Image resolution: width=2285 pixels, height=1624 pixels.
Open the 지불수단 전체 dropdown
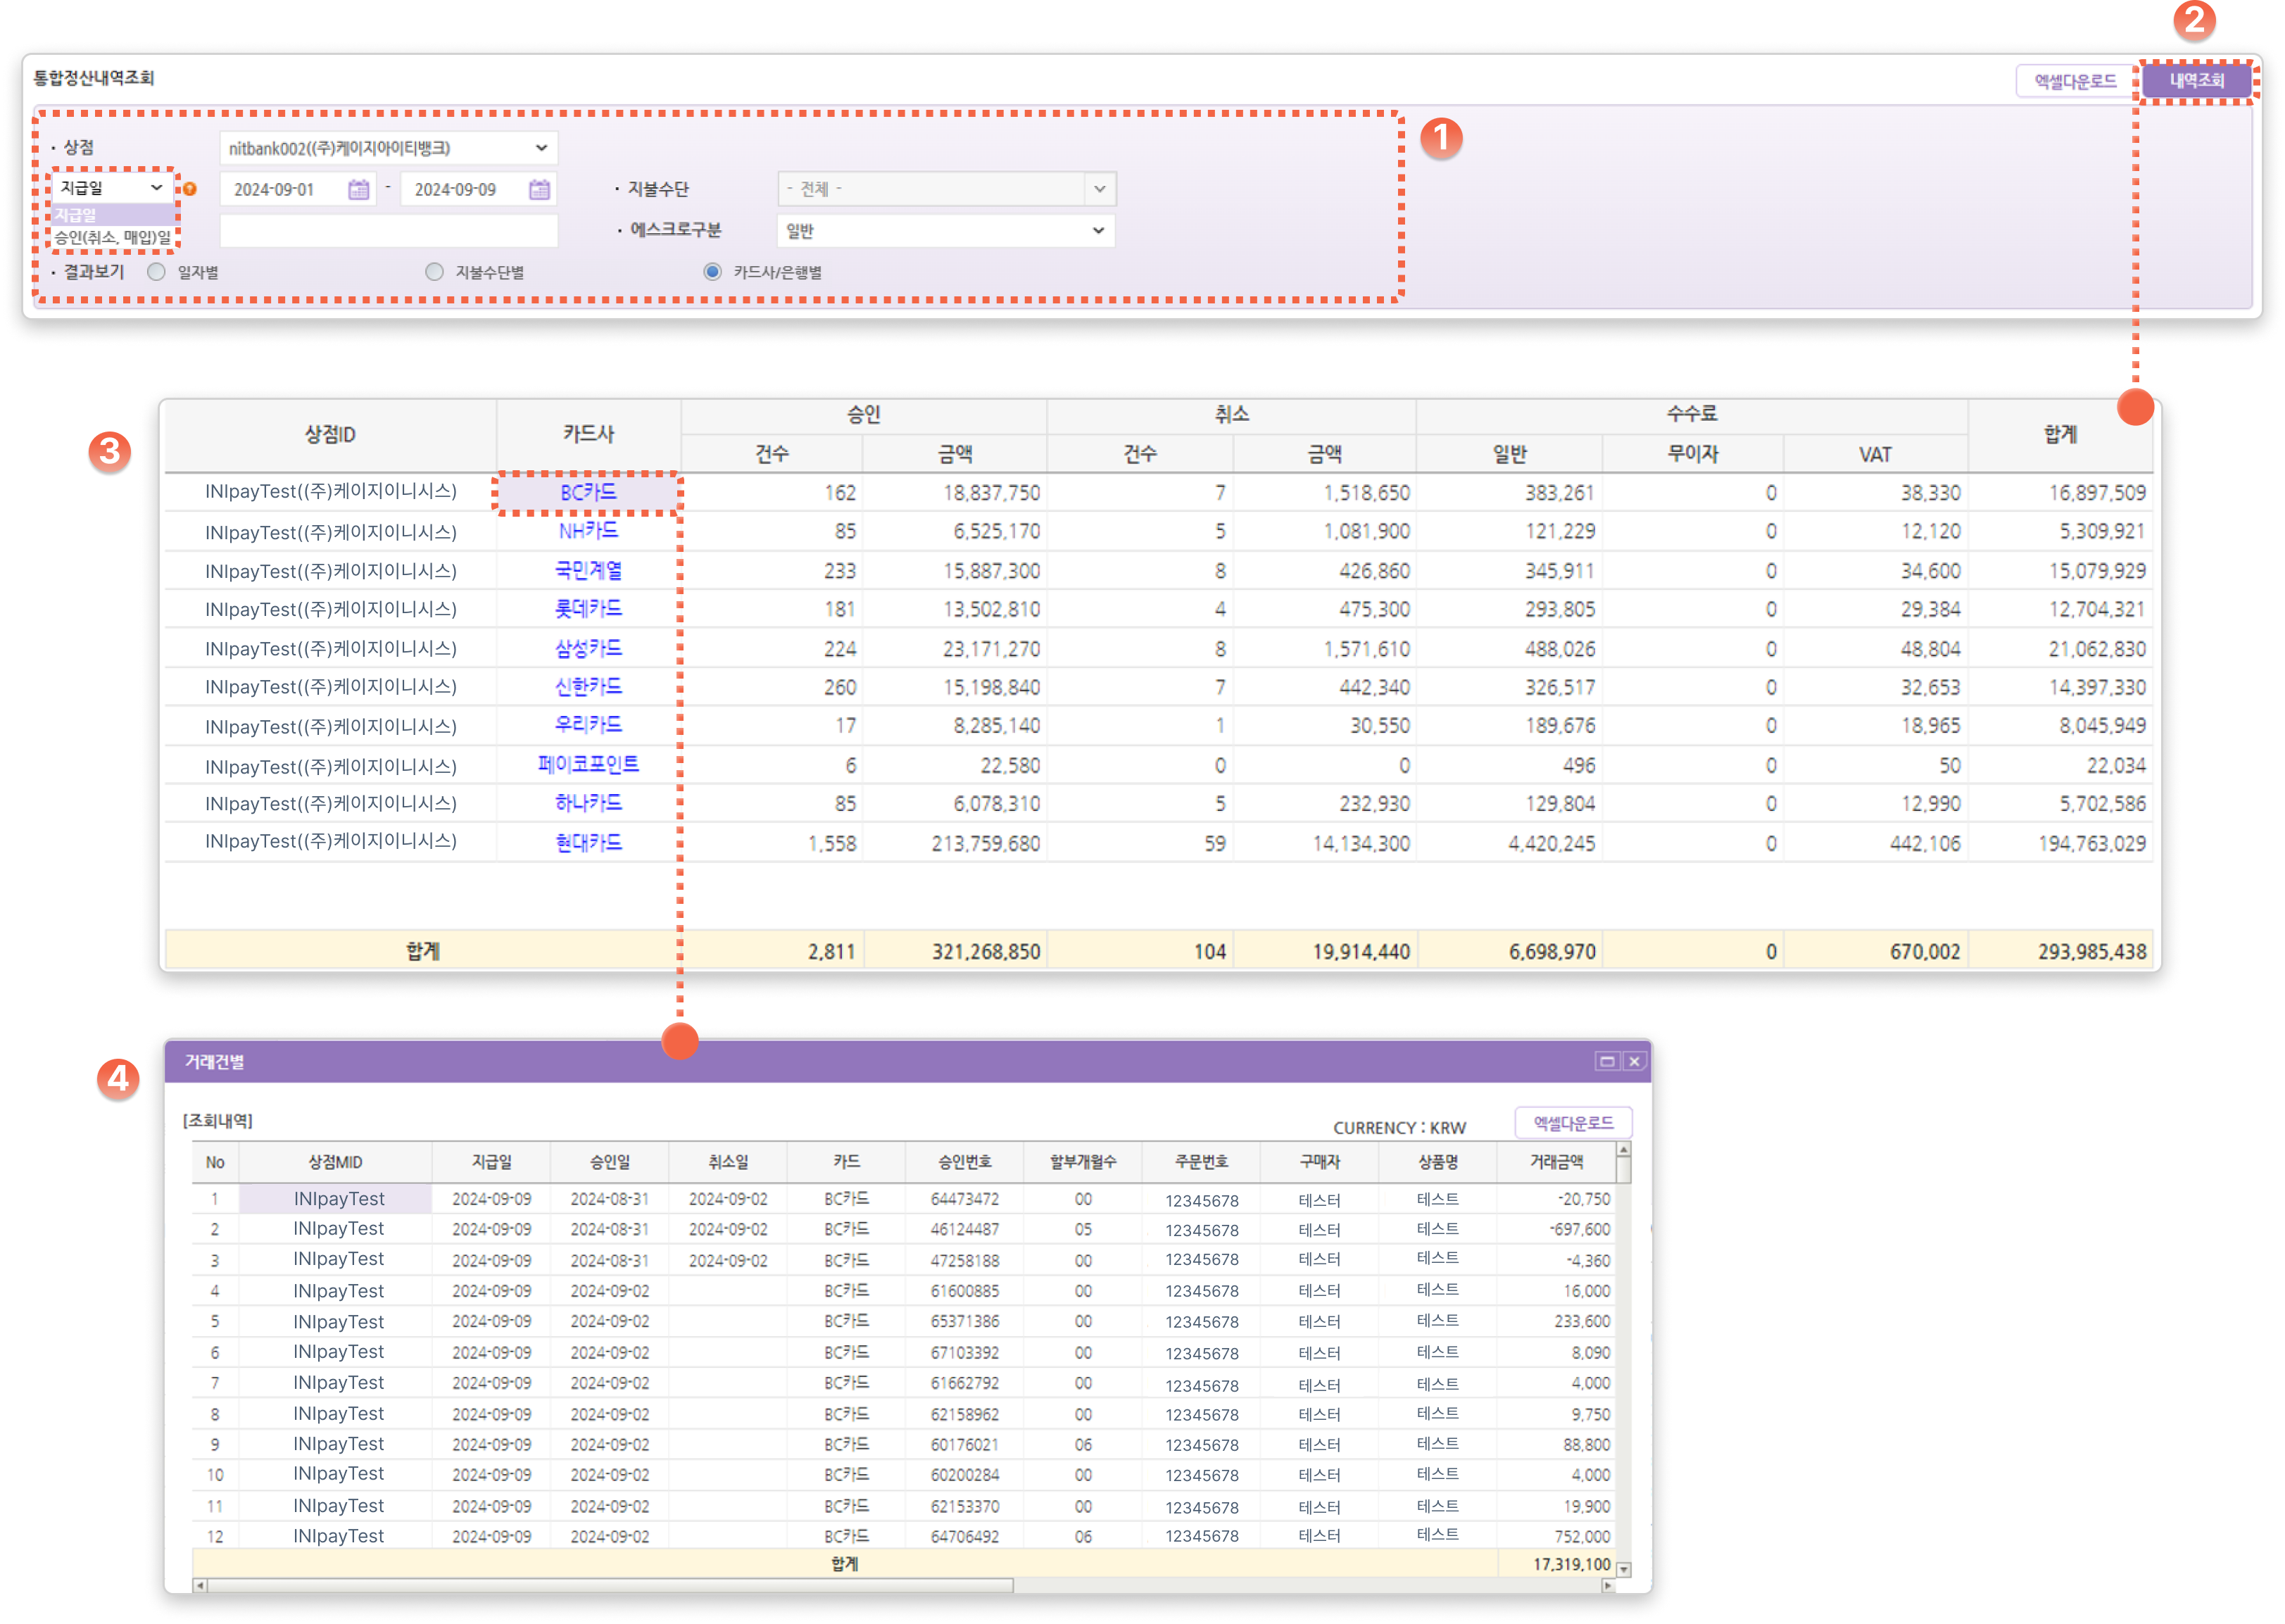click(946, 189)
